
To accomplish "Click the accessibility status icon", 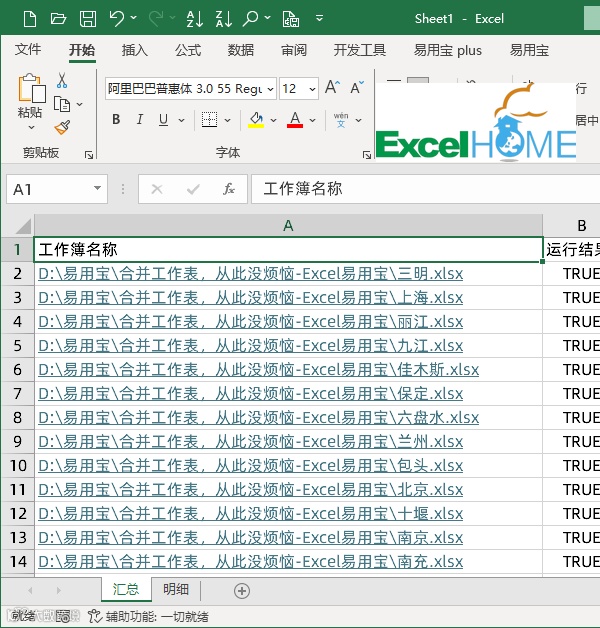I will 95,616.
